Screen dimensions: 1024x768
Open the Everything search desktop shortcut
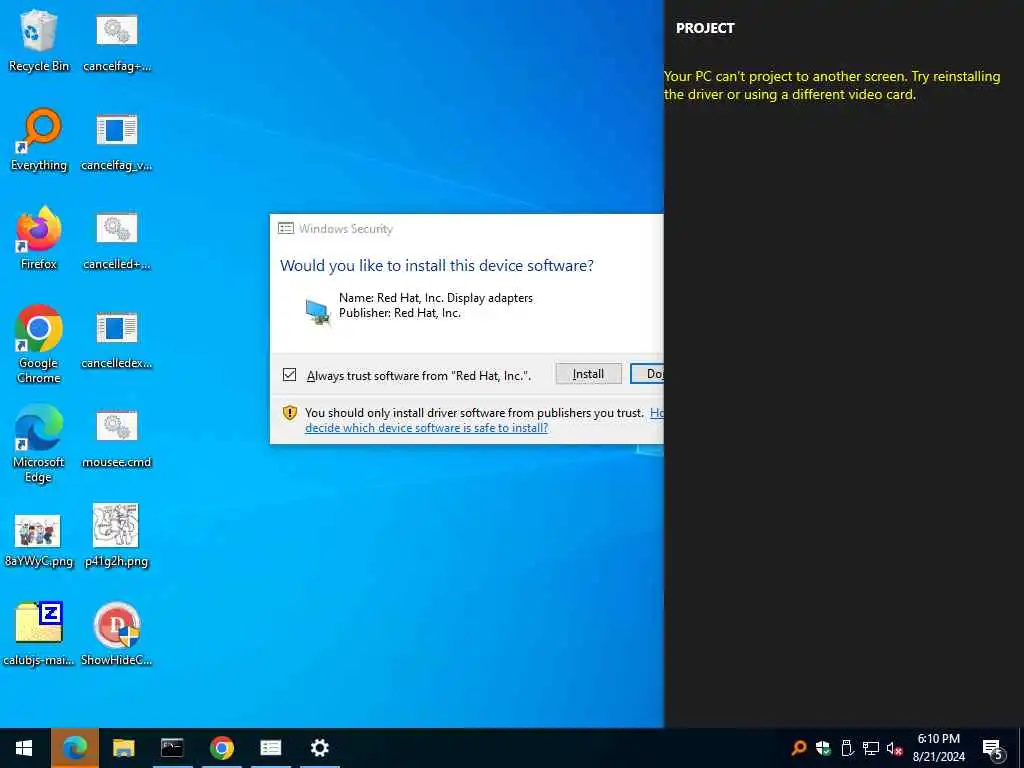tap(39, 140)
